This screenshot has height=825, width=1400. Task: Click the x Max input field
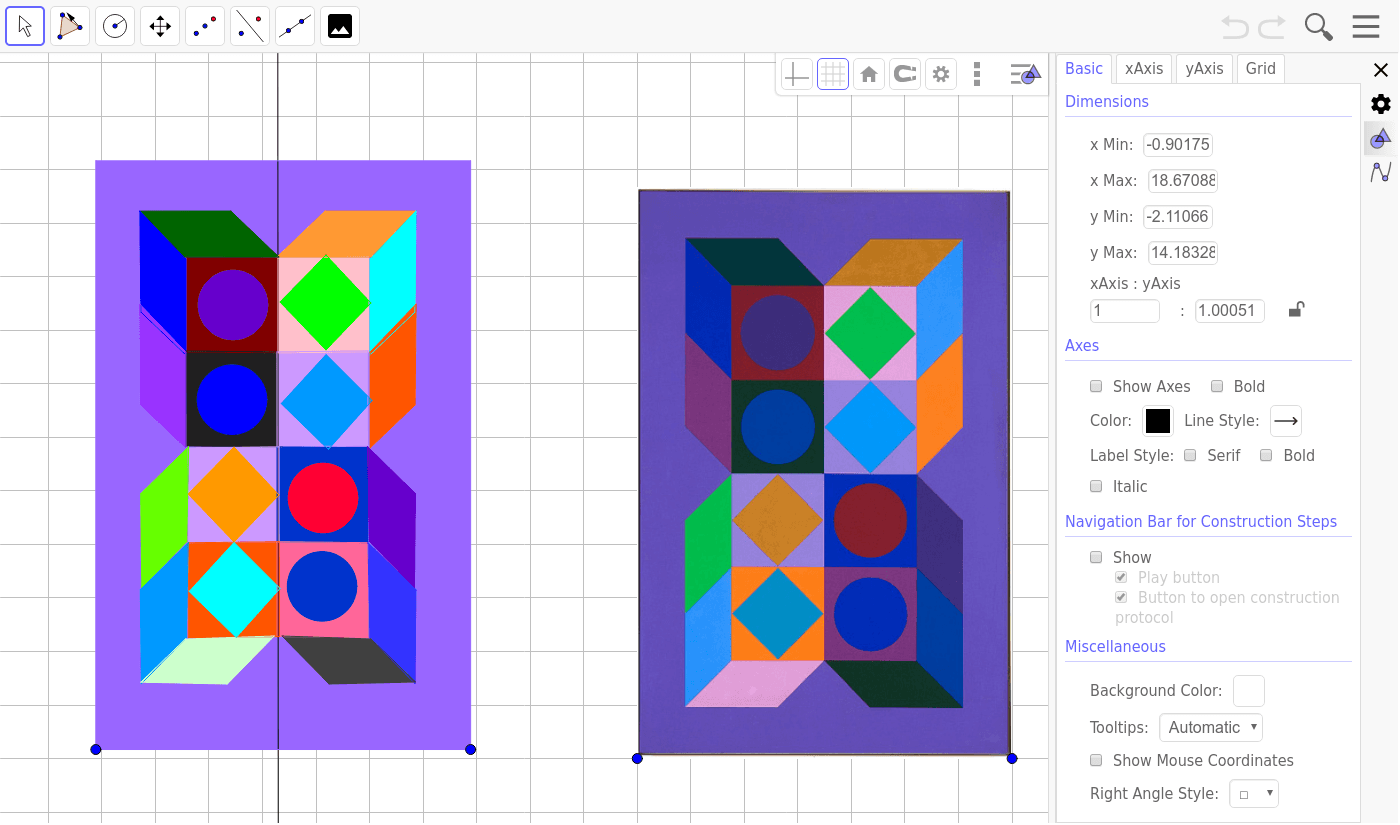click(x=1182, y=180)
